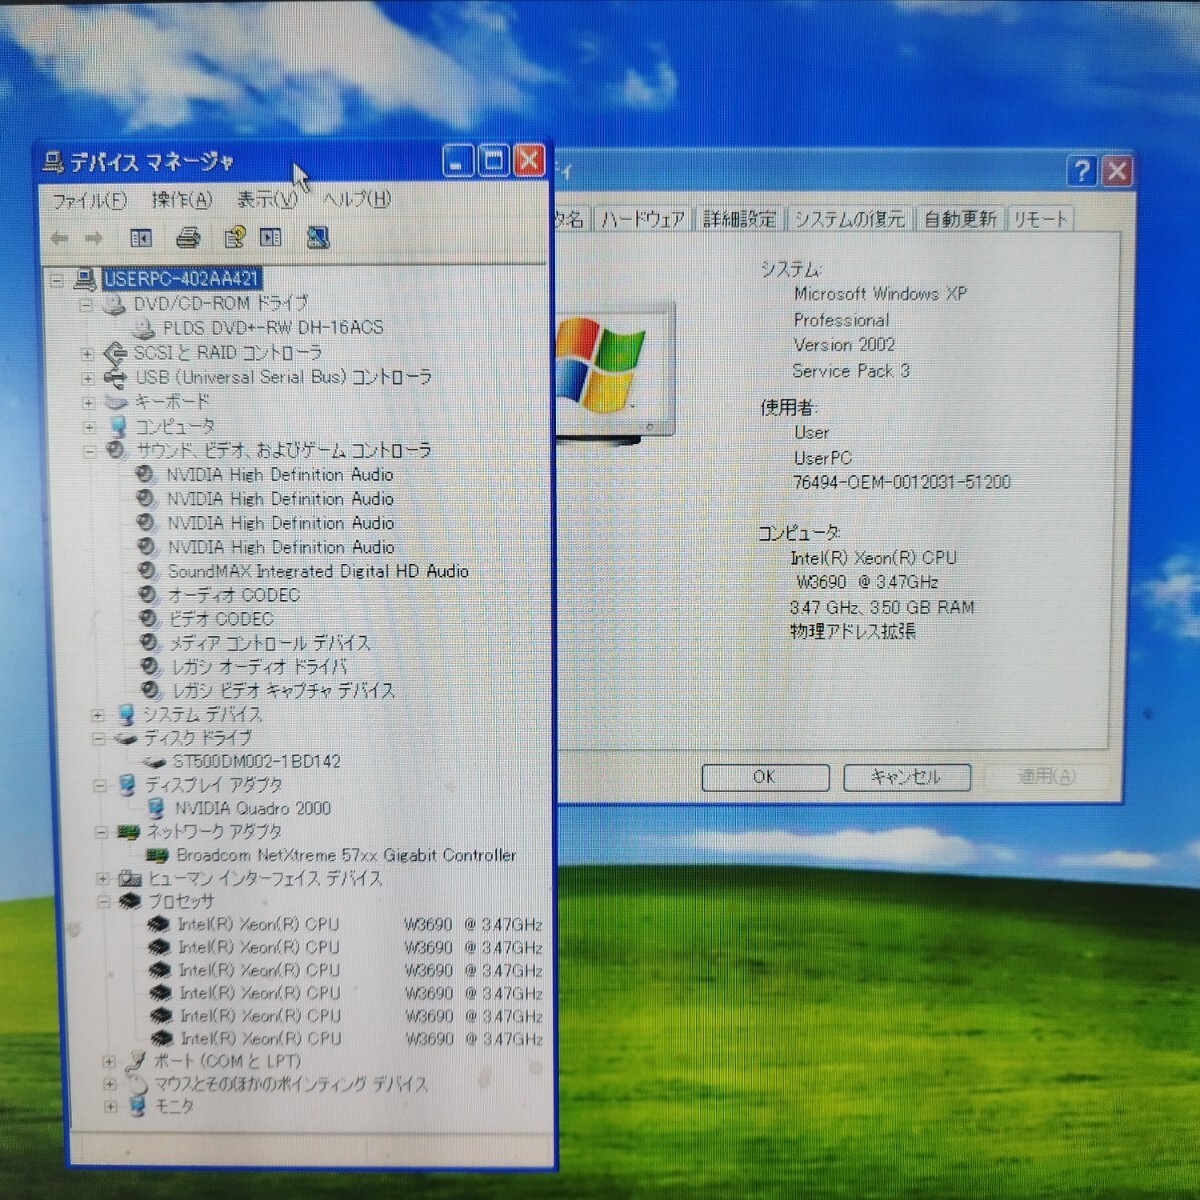Image resolution: width=1200 pixels, height=1200 pixels.
Task: Expand the モニタ node
Action: tap(111, 1107)
